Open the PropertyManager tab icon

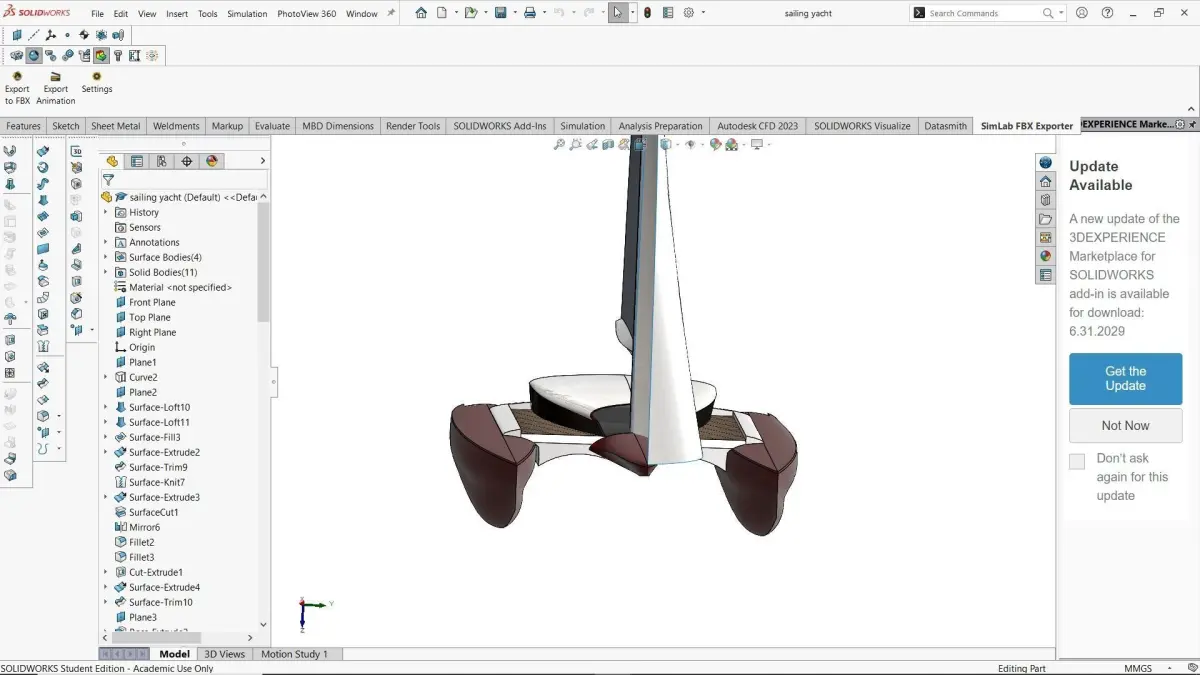click(137, 161)
